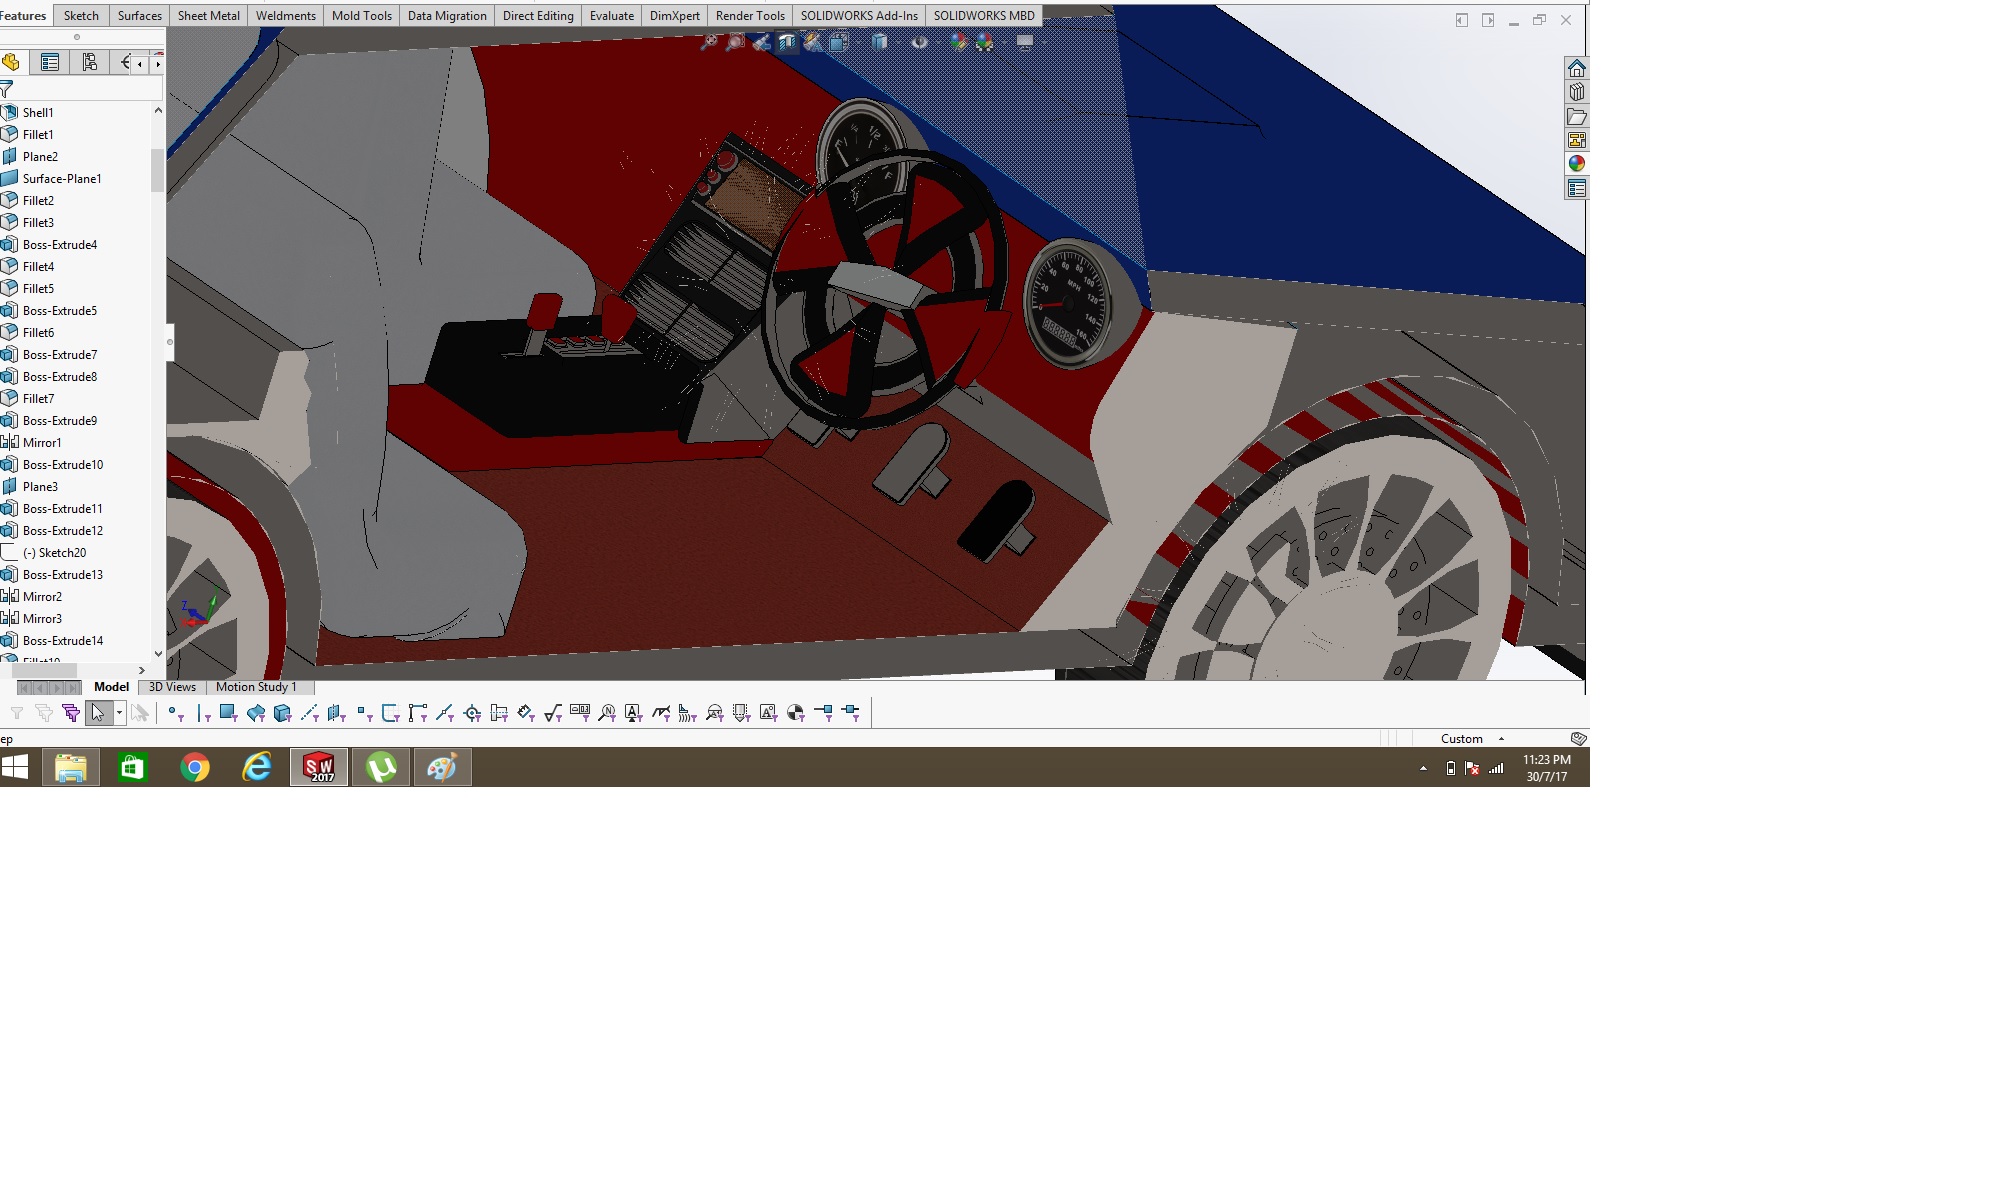Image resolution: width=2000 pixels, height=1177 pixels.
Task: Open Appearances in the task pane
Action: (1577, 164)
